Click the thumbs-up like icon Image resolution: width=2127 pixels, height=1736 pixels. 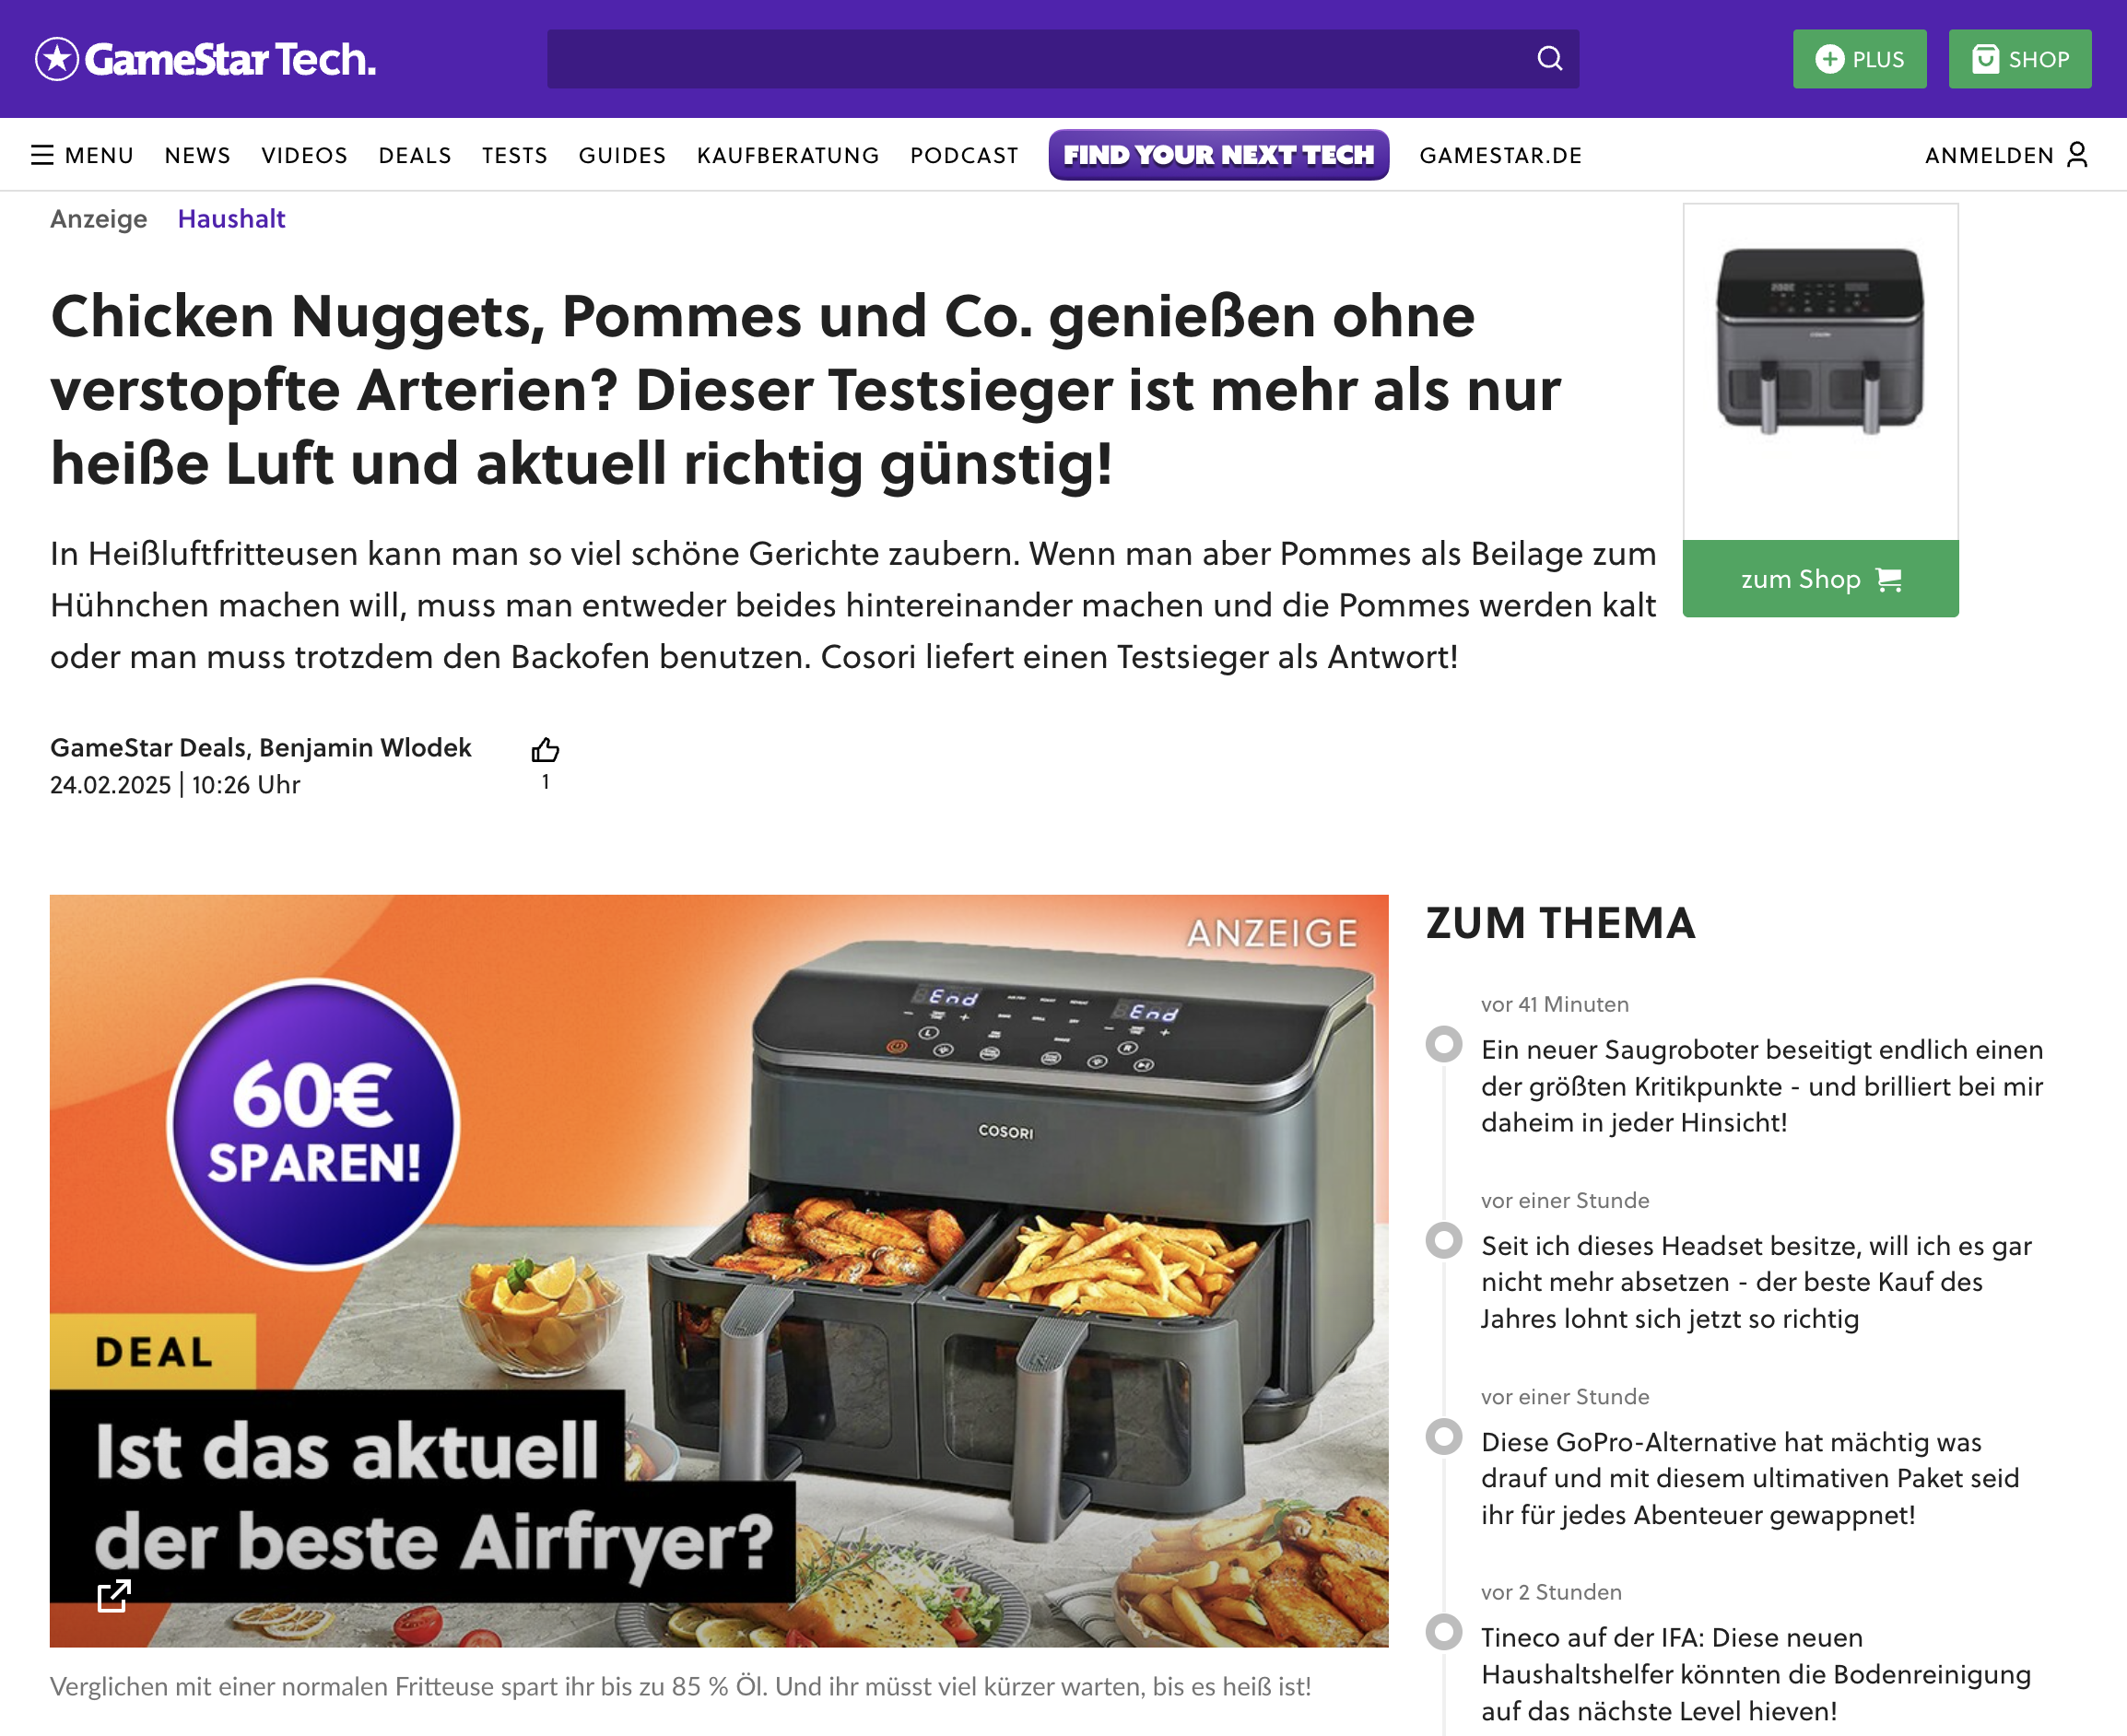click(545, 749)
